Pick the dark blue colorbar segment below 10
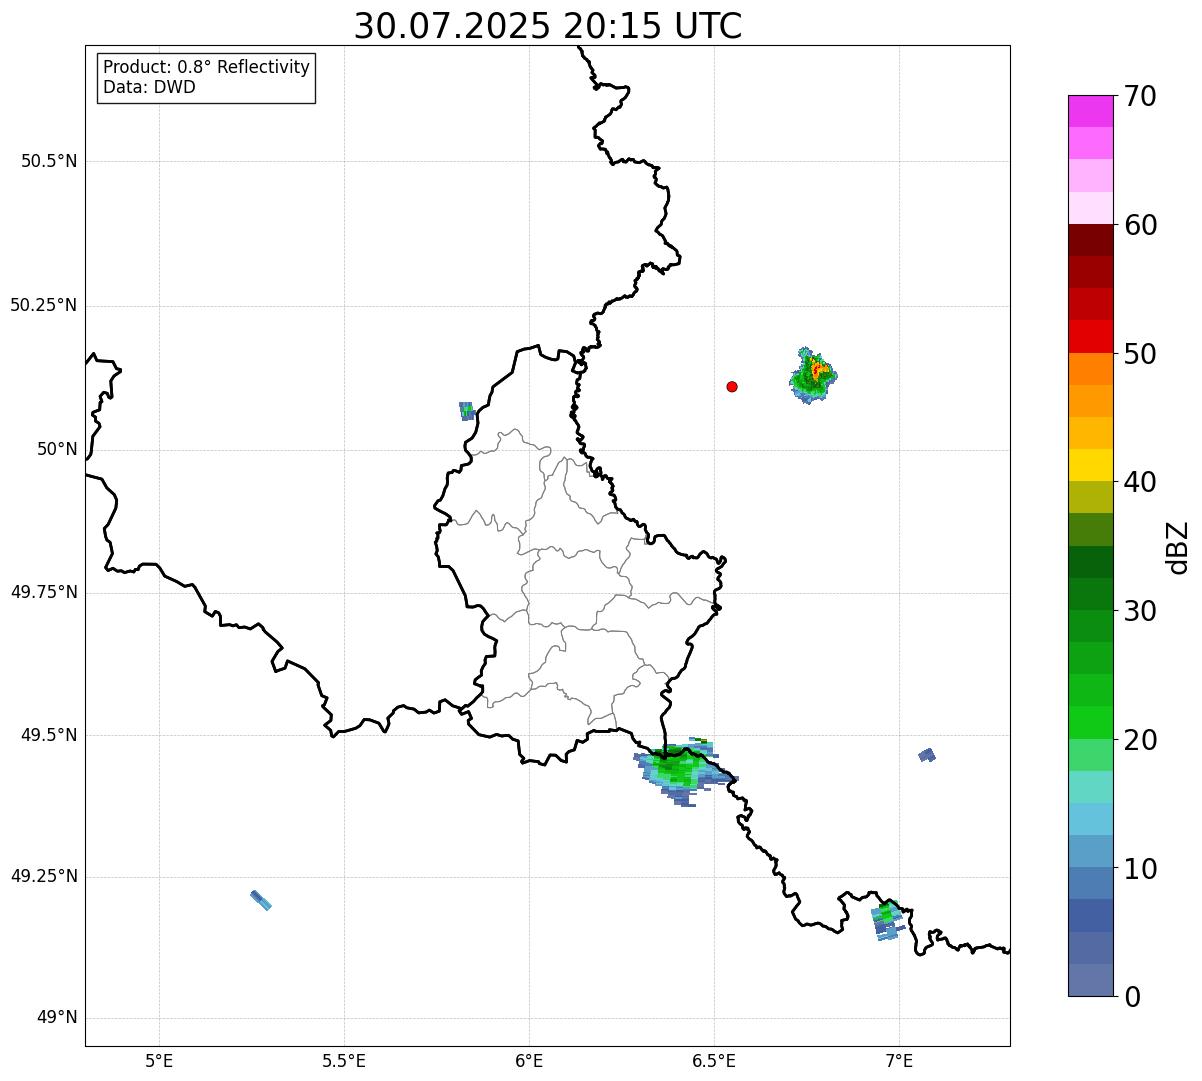The width and height of the screenshot is (1202, 1081). [x=1090, y=916]
